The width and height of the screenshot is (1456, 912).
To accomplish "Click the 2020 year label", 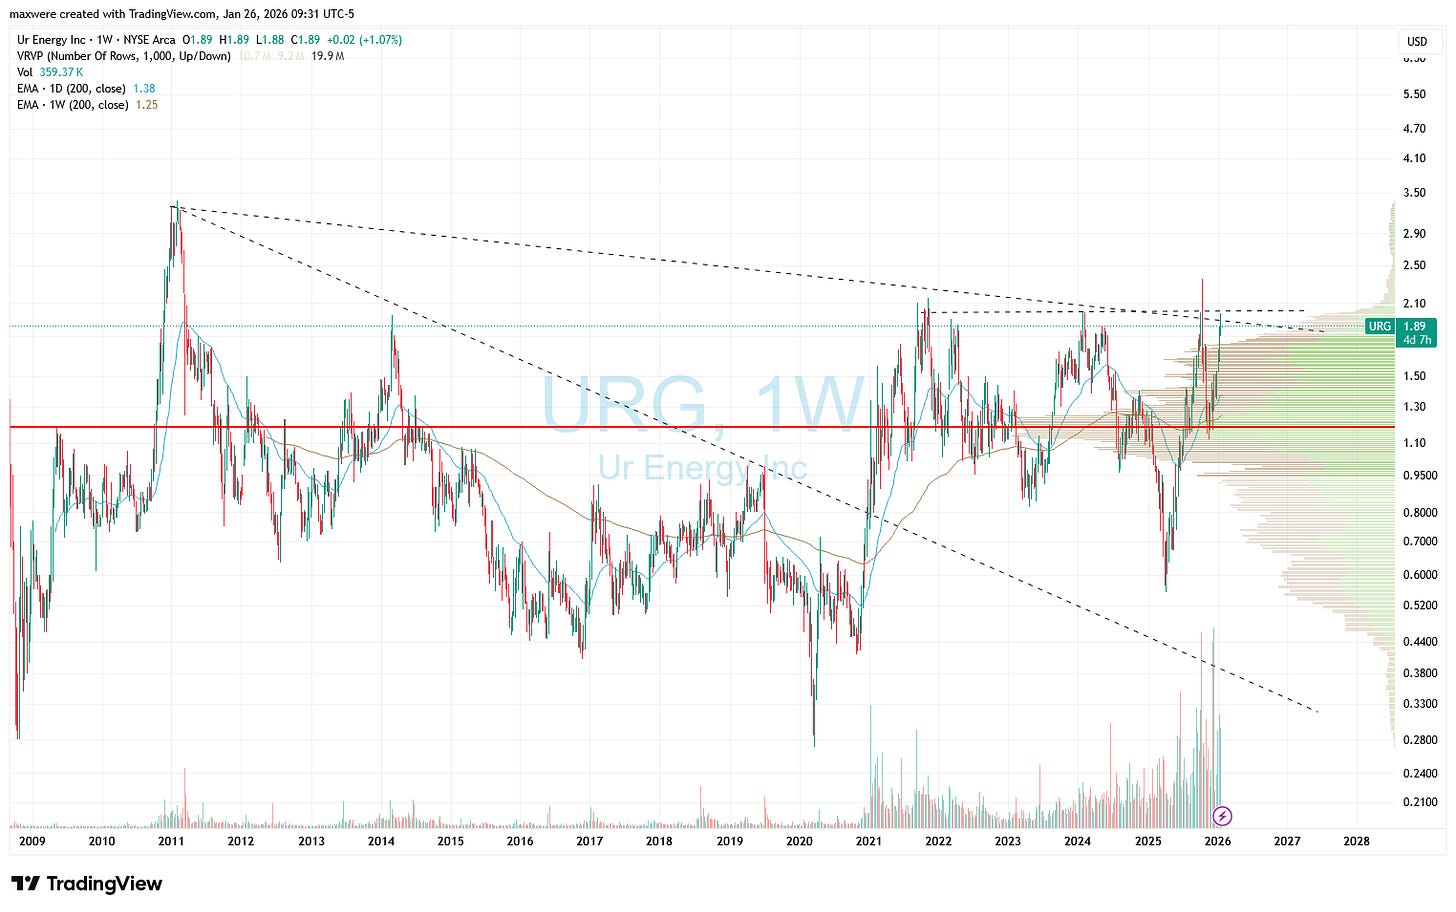I will 800,841.
